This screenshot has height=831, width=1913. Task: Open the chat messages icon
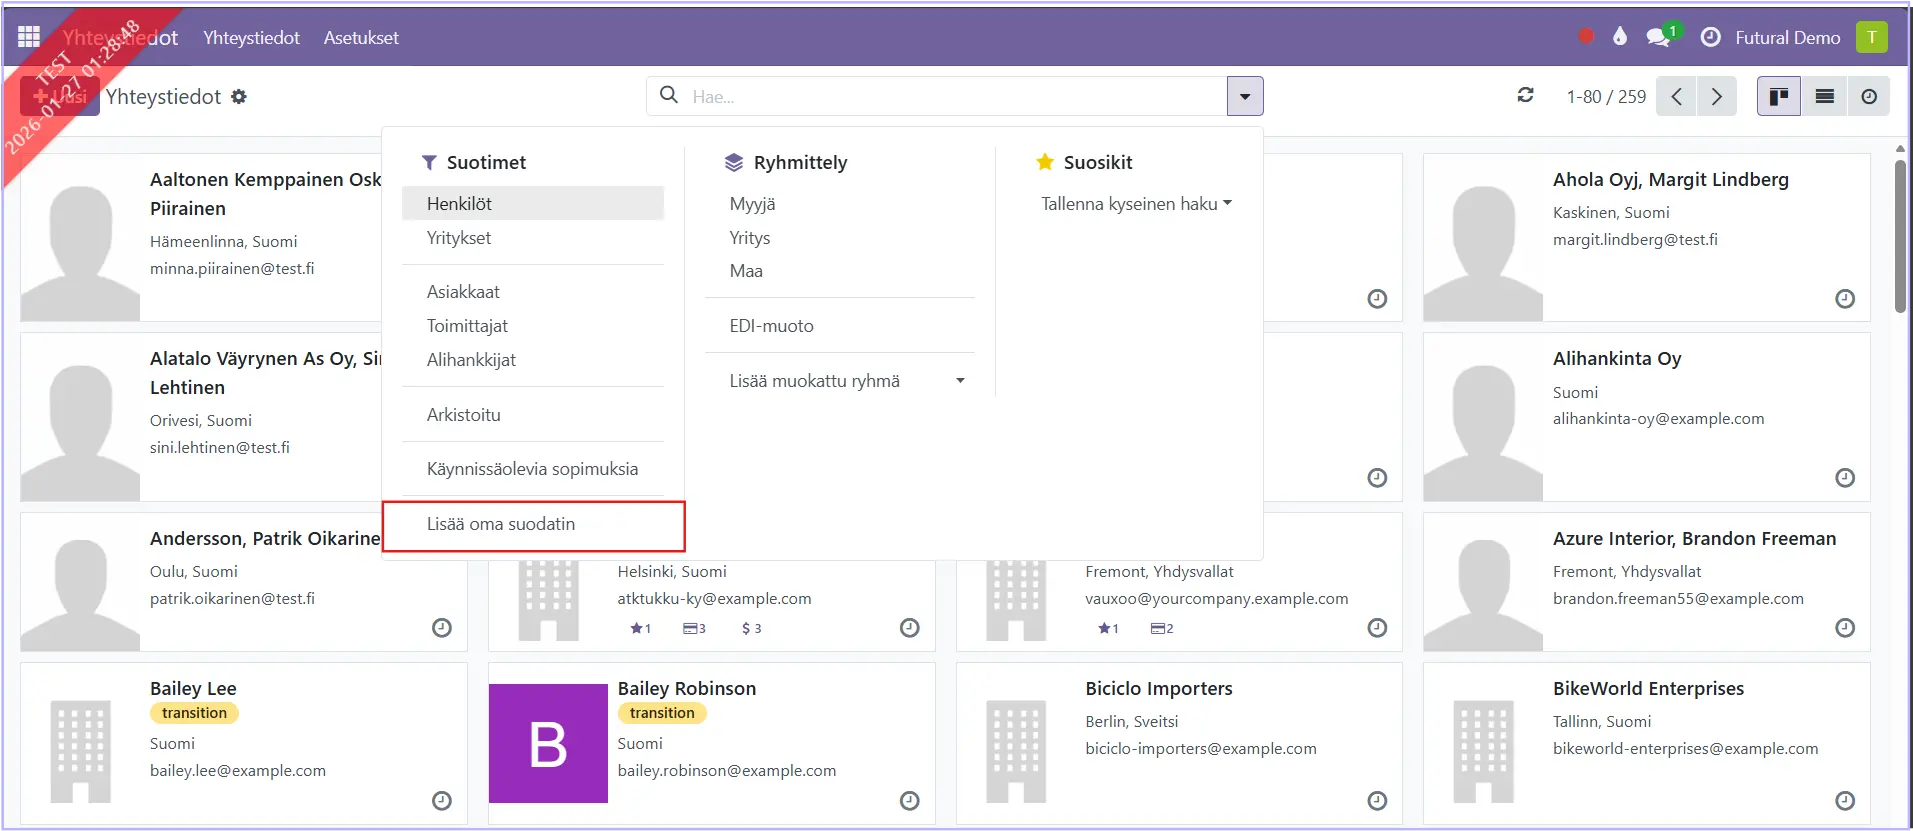pyautogui.click(x=1658, y=37)
